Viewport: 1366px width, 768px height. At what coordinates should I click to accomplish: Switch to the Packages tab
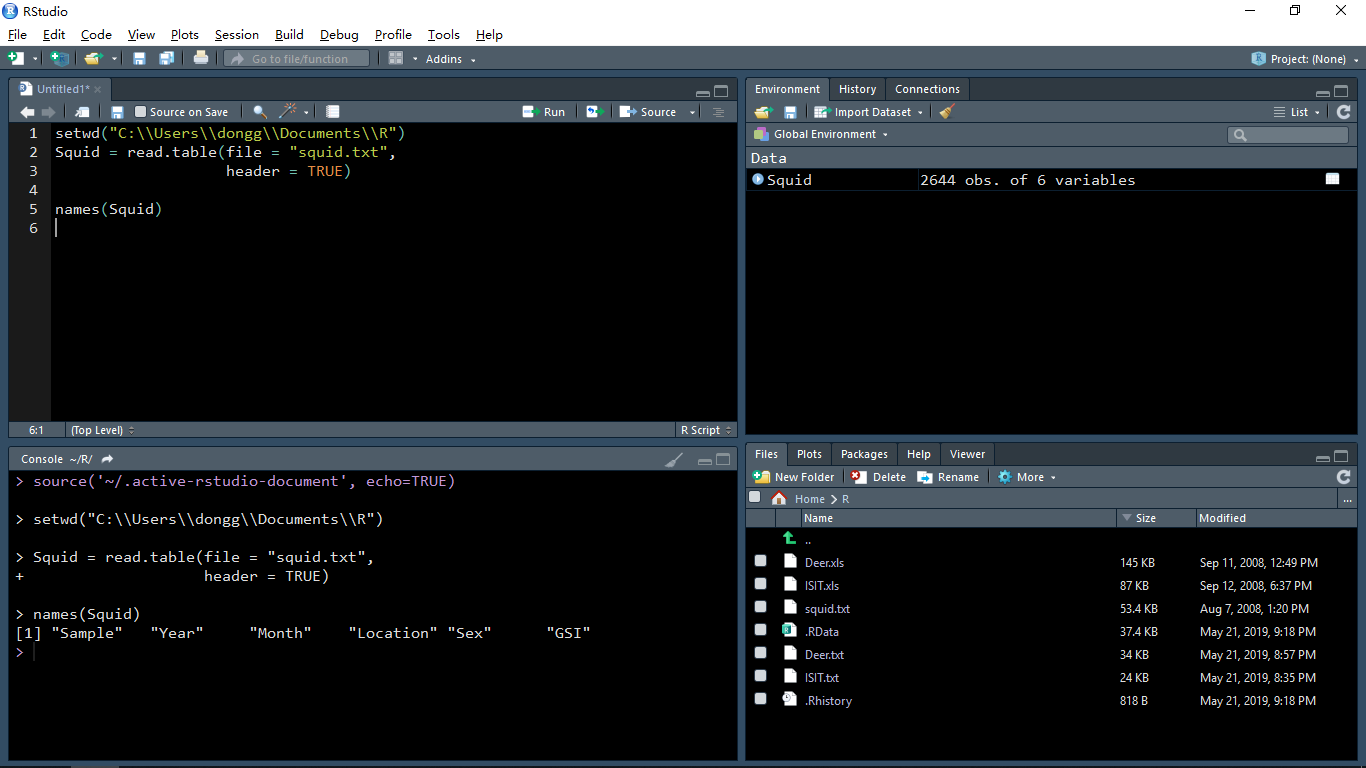click(864, 454)
